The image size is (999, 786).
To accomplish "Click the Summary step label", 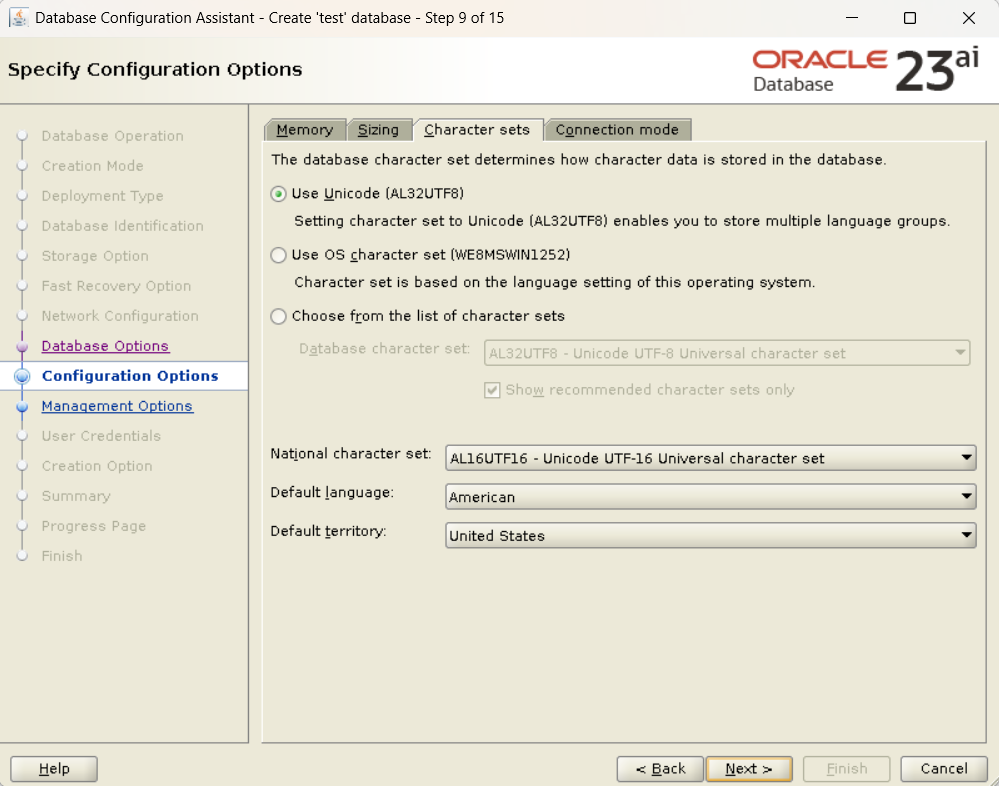I will 76,496.
